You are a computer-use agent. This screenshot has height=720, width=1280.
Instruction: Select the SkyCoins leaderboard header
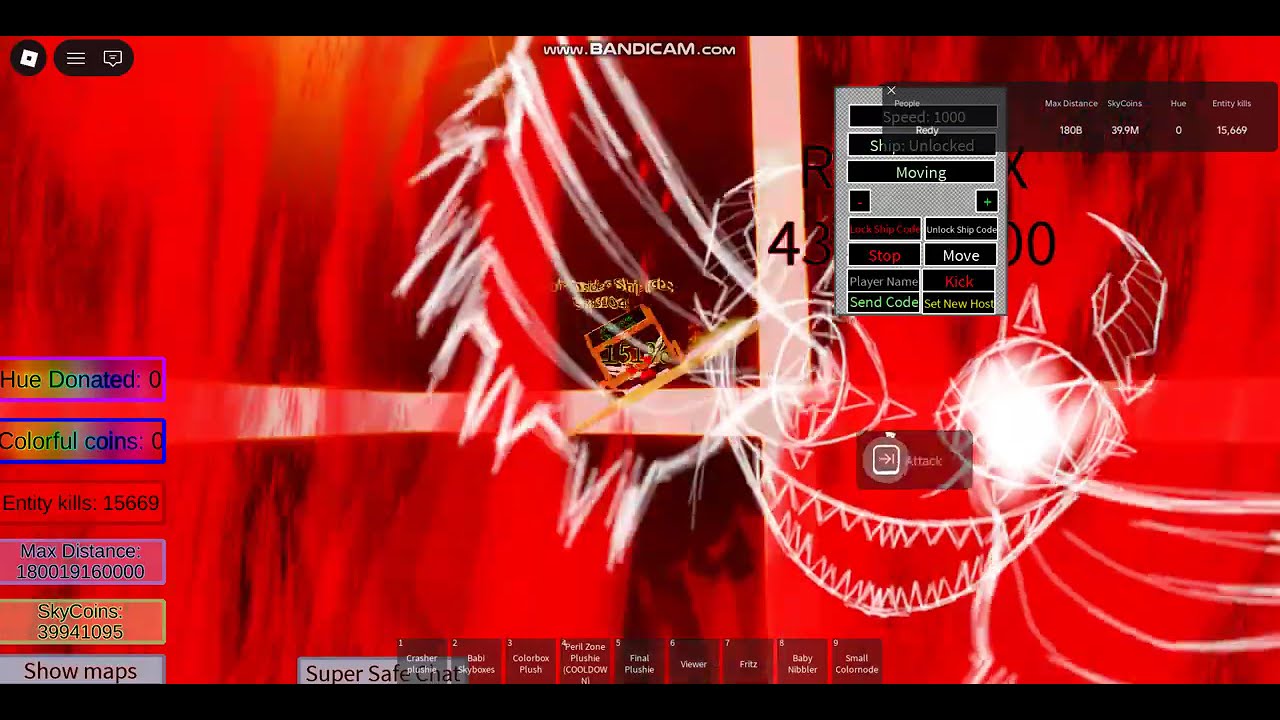[1124, 103]
